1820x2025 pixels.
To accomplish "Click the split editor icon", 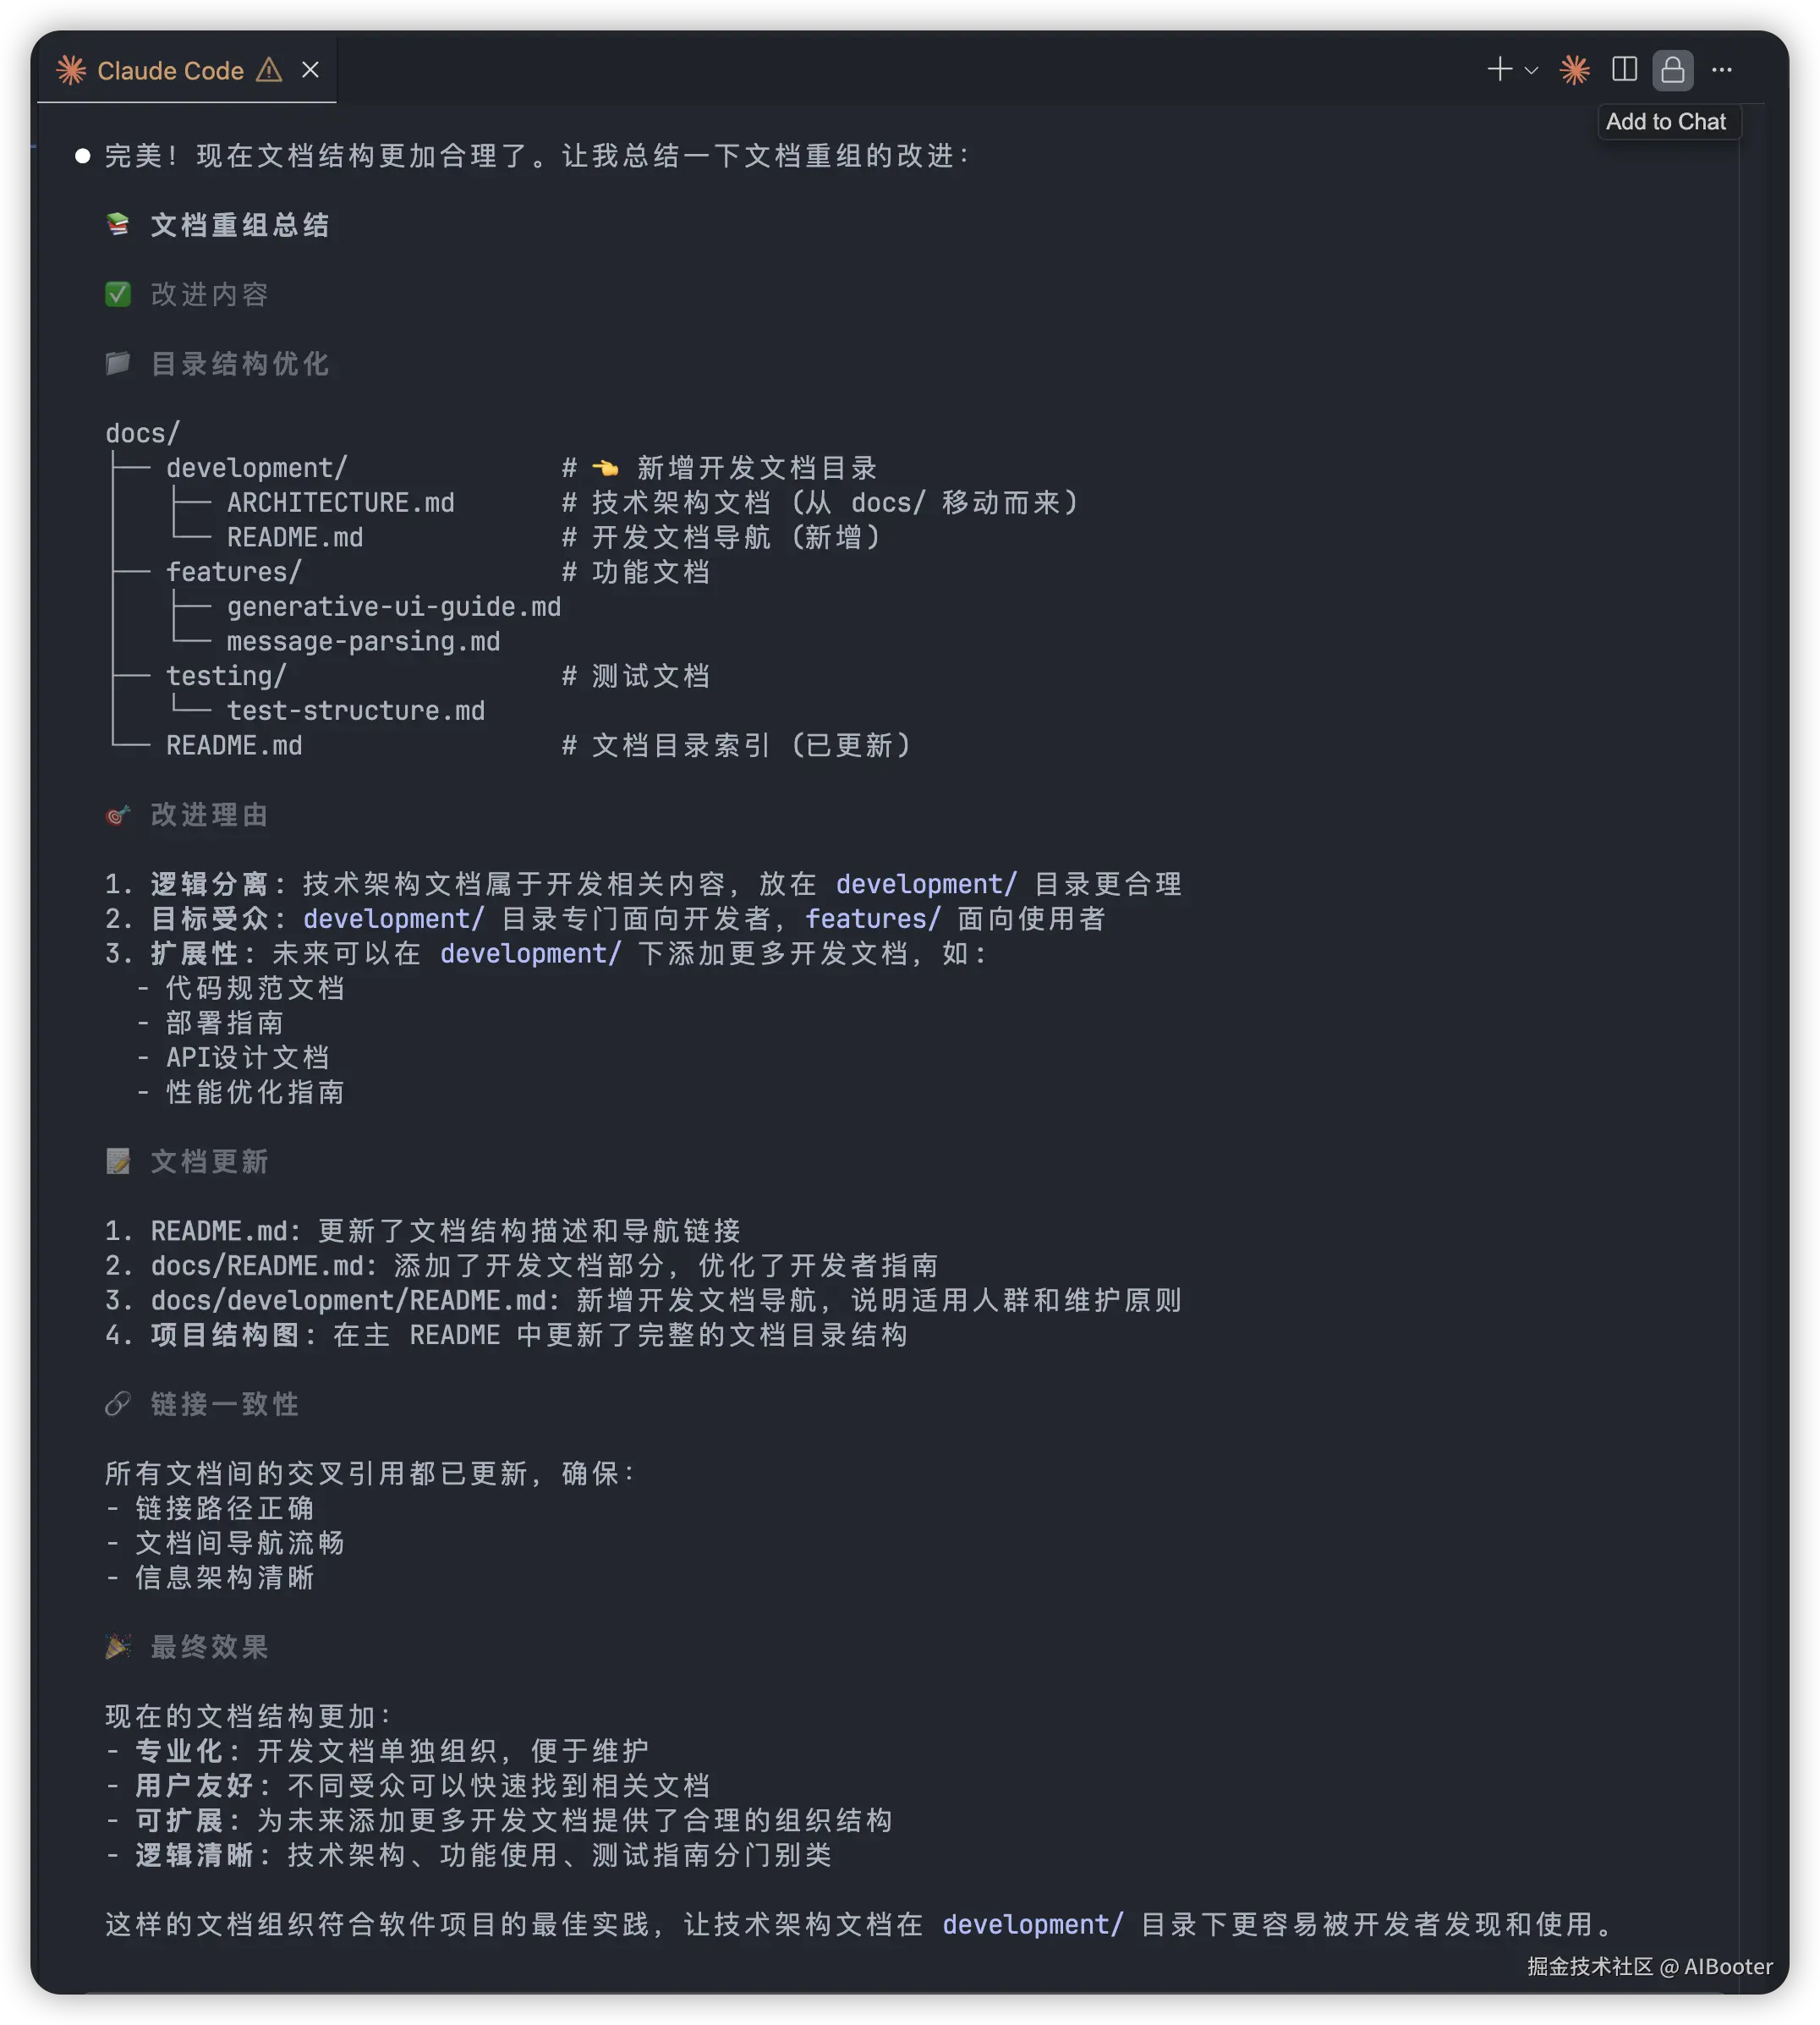I will [1624, 69].
